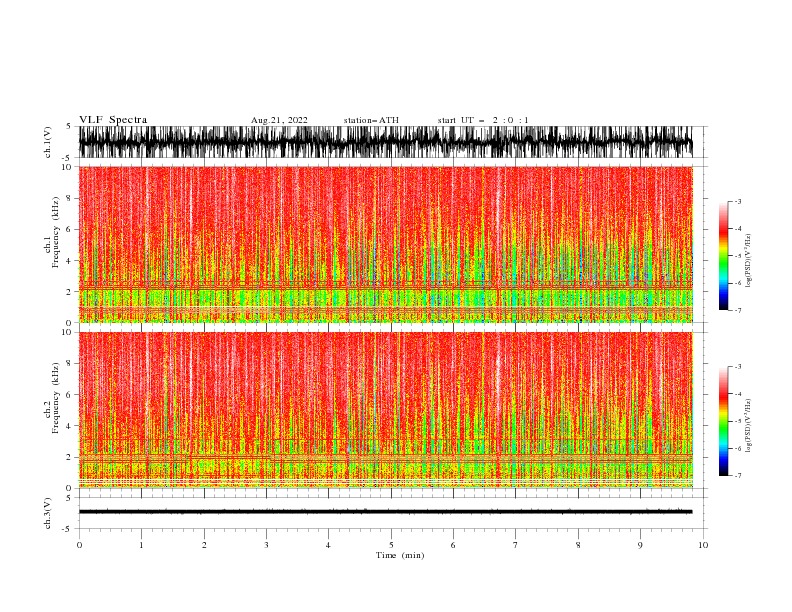This screenshot has height=612, width=792.
Task: Click the "4" tick on the time axis
Action: coord(328,545)
